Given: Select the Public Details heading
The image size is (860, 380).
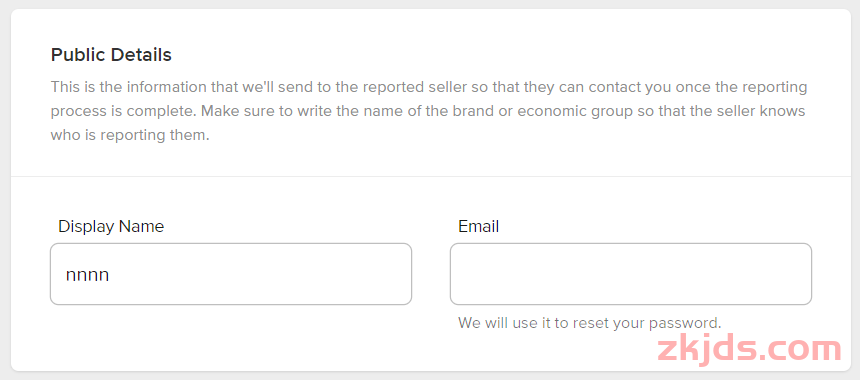Looking at the screenshot, I should click(111, 55).
